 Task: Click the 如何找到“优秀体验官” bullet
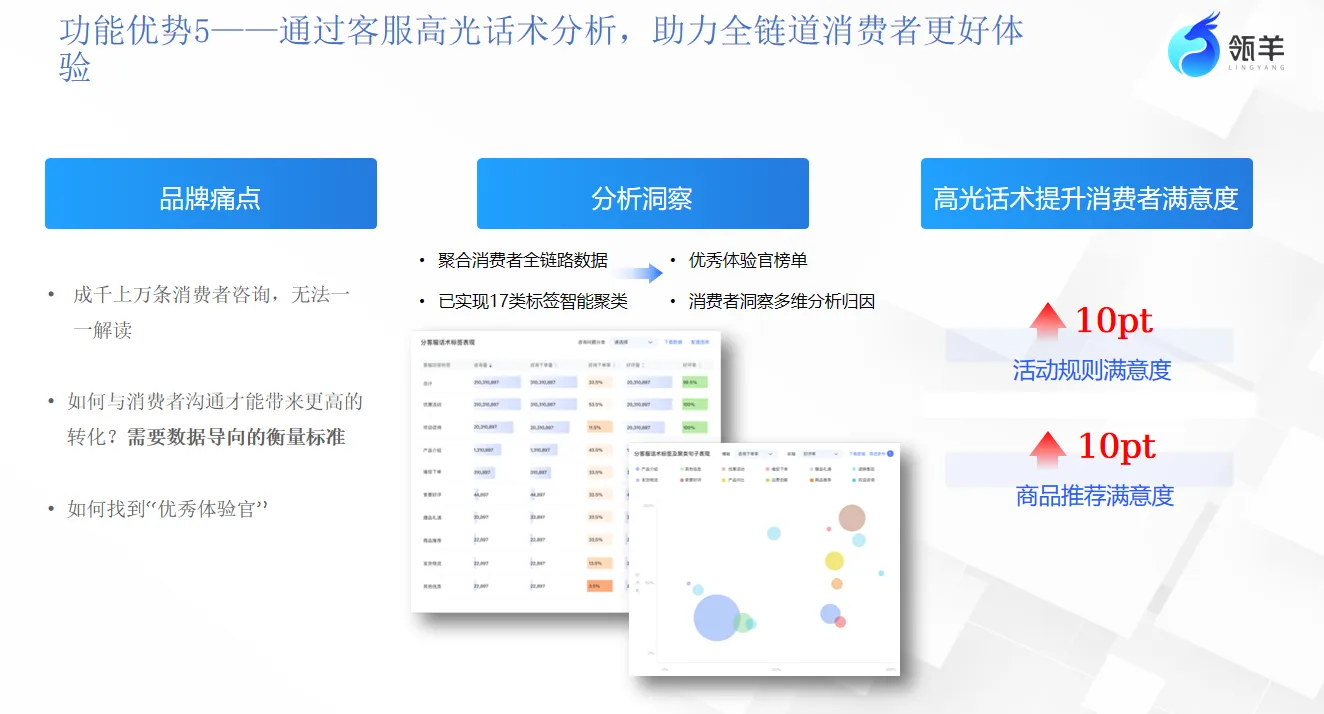(x=167, y=509)
